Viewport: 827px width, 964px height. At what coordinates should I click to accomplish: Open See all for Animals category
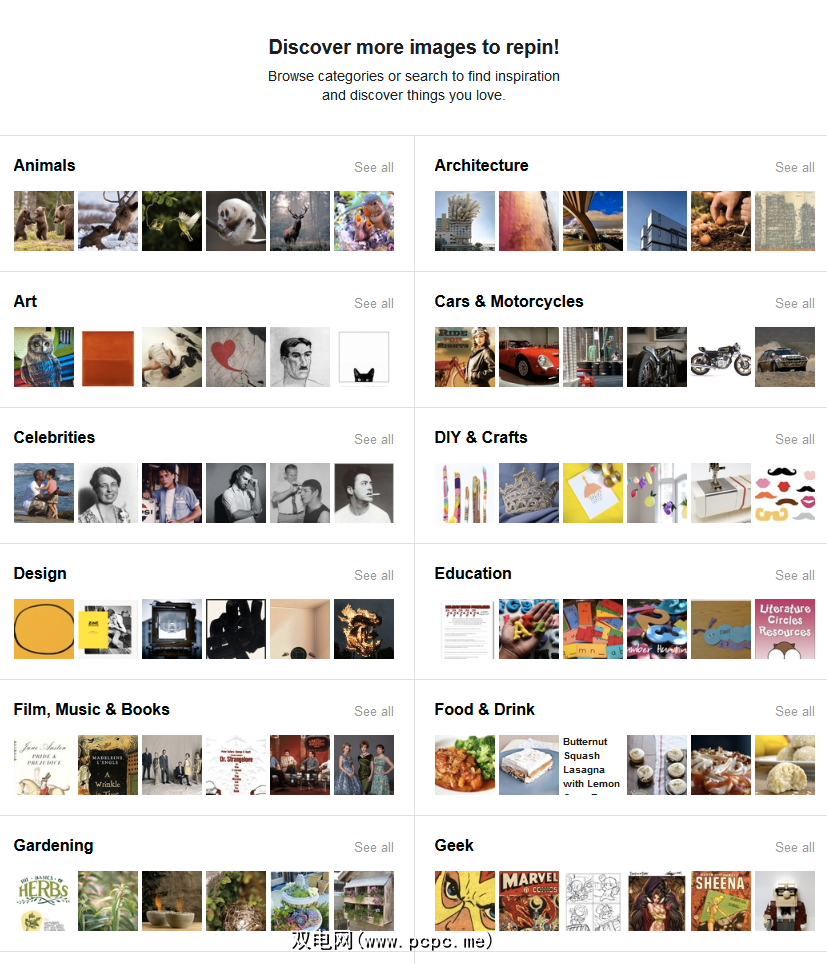[x=374, y=167]
